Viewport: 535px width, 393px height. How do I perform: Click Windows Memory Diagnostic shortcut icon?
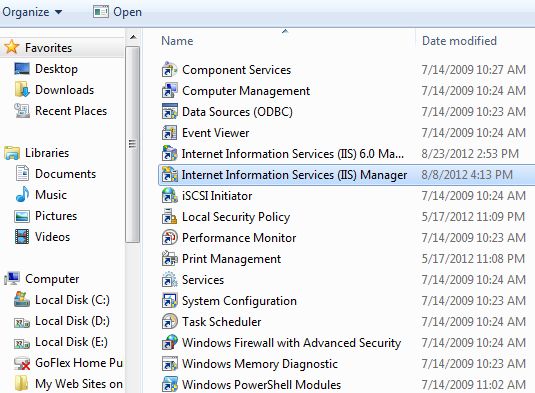pos(170,364)
